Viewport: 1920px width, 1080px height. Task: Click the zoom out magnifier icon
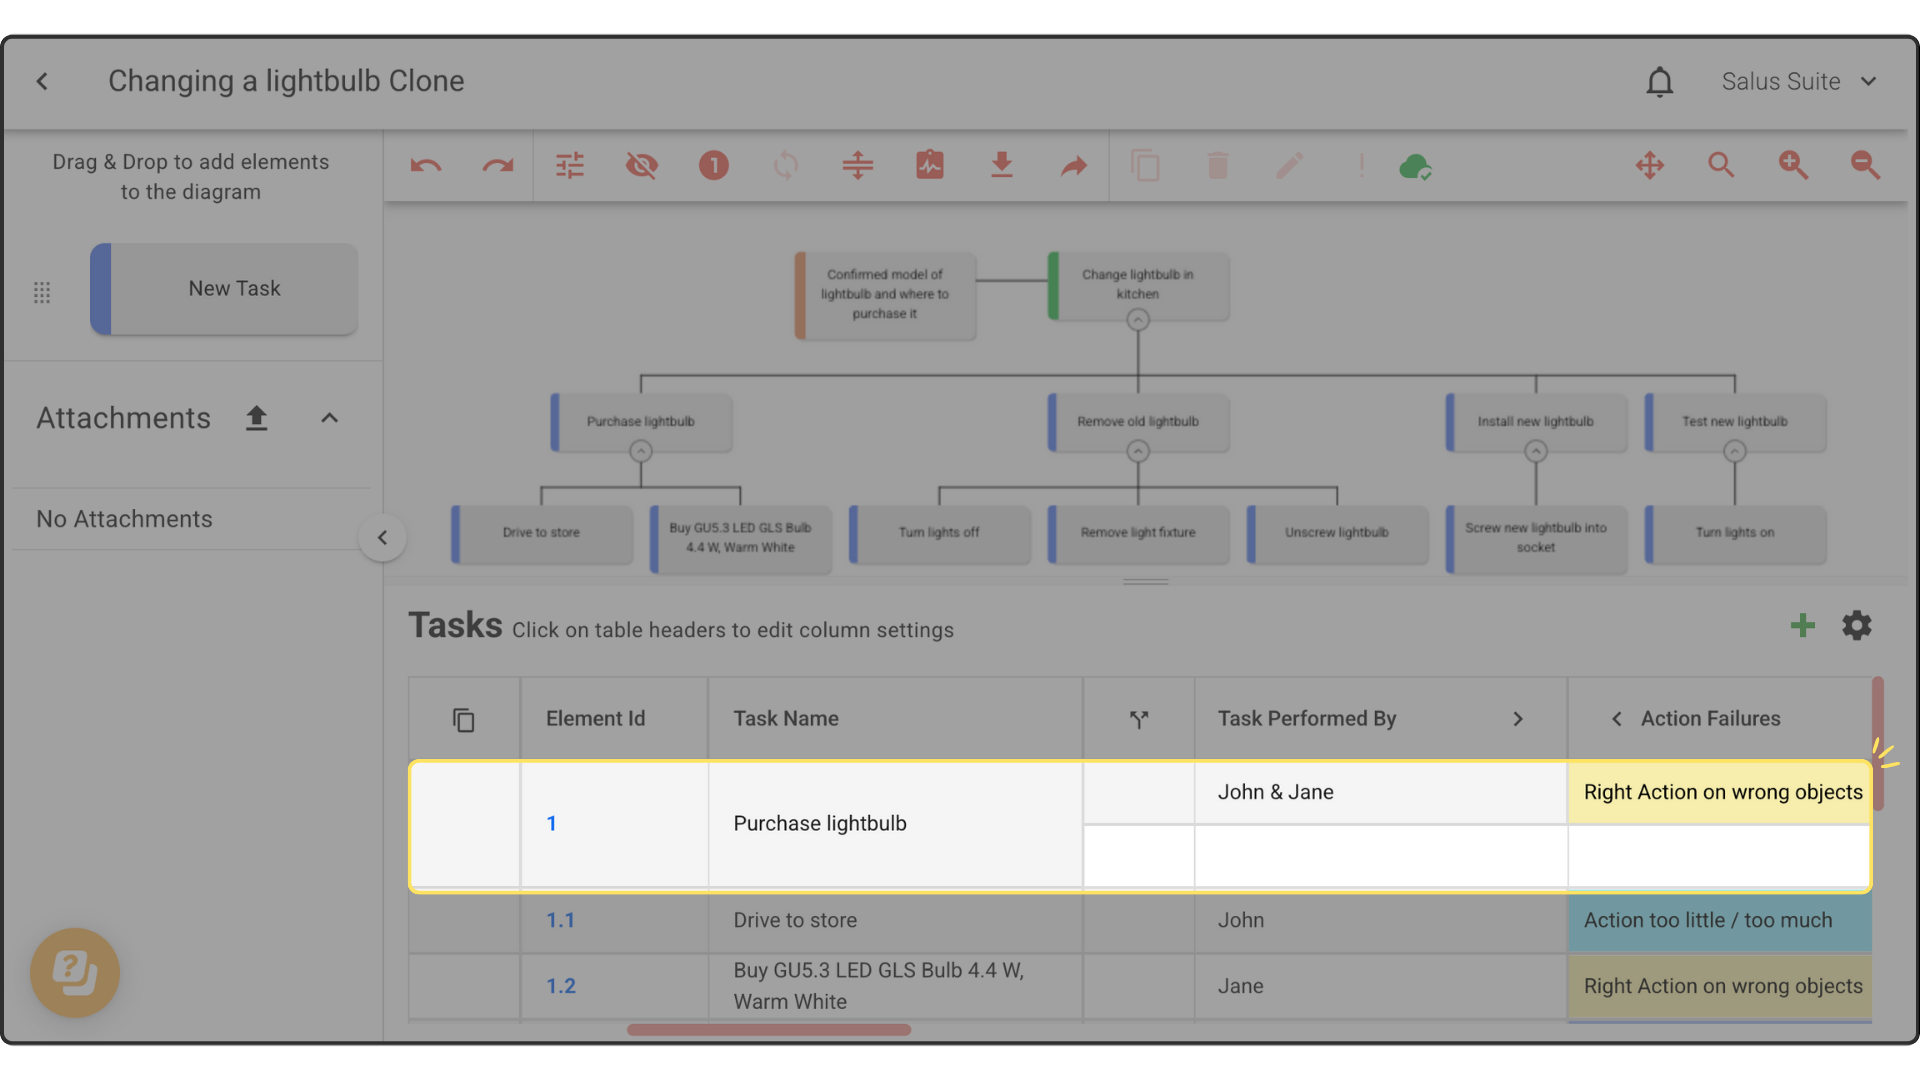pyautogui.click(x=1865, y=166)
